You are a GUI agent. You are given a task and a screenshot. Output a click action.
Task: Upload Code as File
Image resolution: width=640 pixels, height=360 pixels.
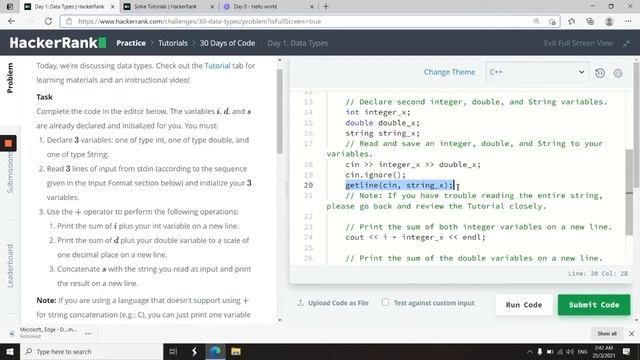click(x=333, y=303)
